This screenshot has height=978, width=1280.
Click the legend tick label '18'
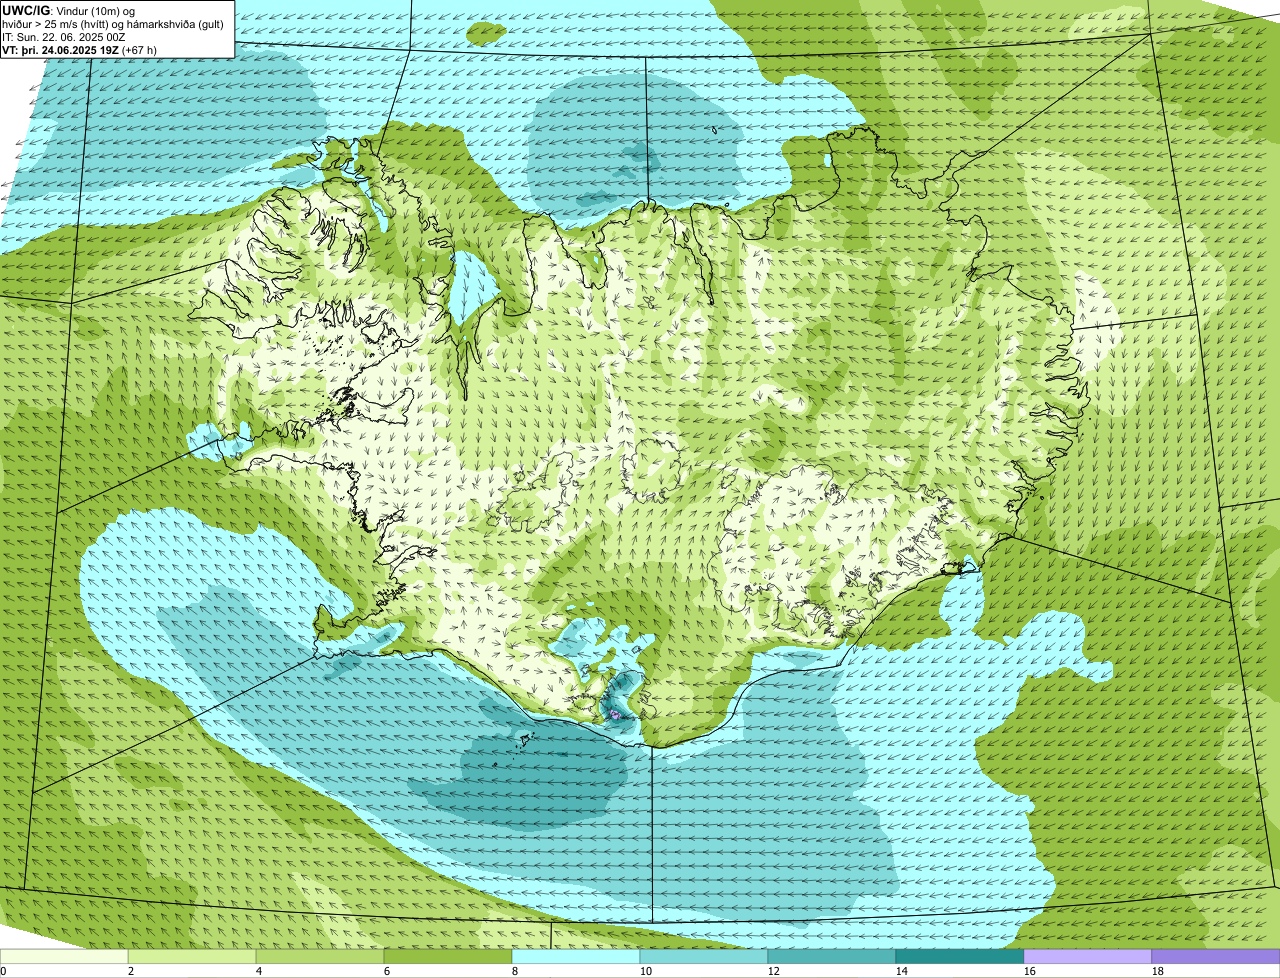[x=1157, y=971]
